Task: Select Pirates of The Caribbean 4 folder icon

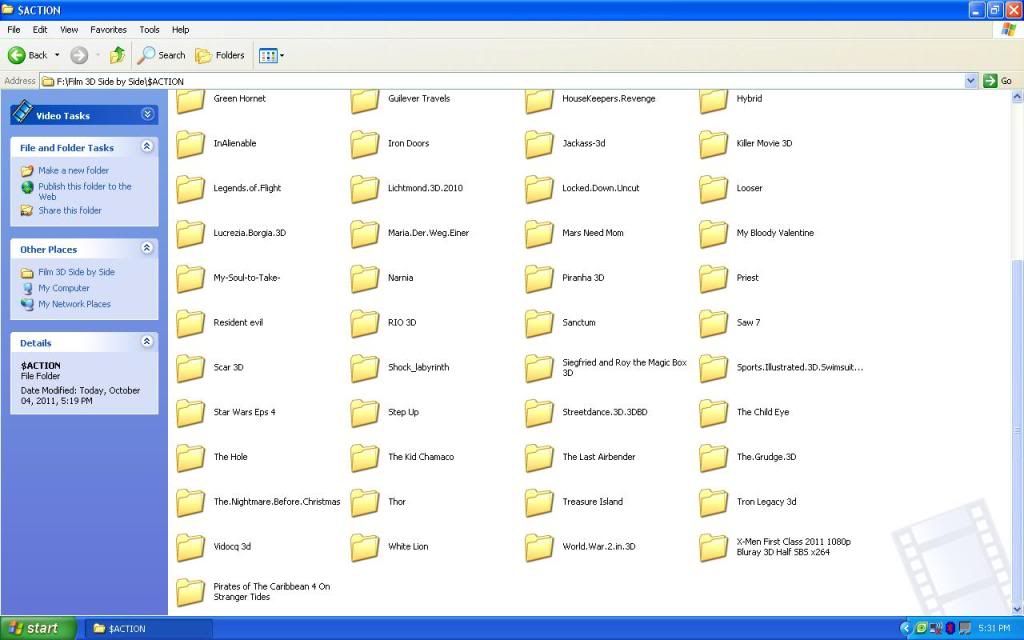Action: pos(191,592)
